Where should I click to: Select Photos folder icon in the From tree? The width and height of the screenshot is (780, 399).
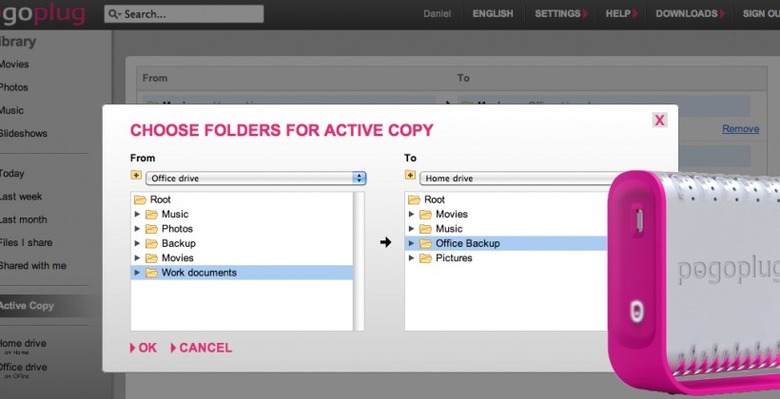click(151, 229)
